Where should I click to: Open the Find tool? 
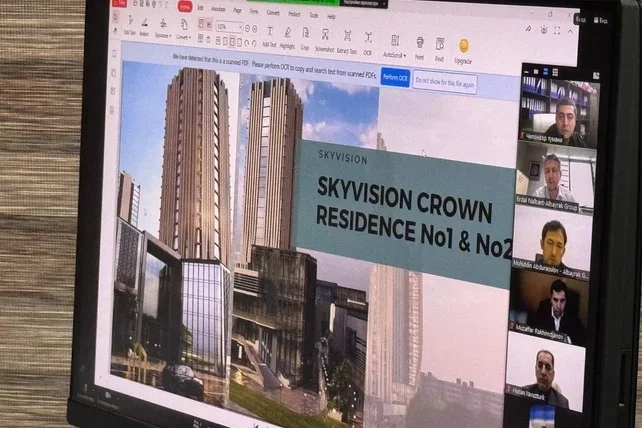(x=440, y=50)
